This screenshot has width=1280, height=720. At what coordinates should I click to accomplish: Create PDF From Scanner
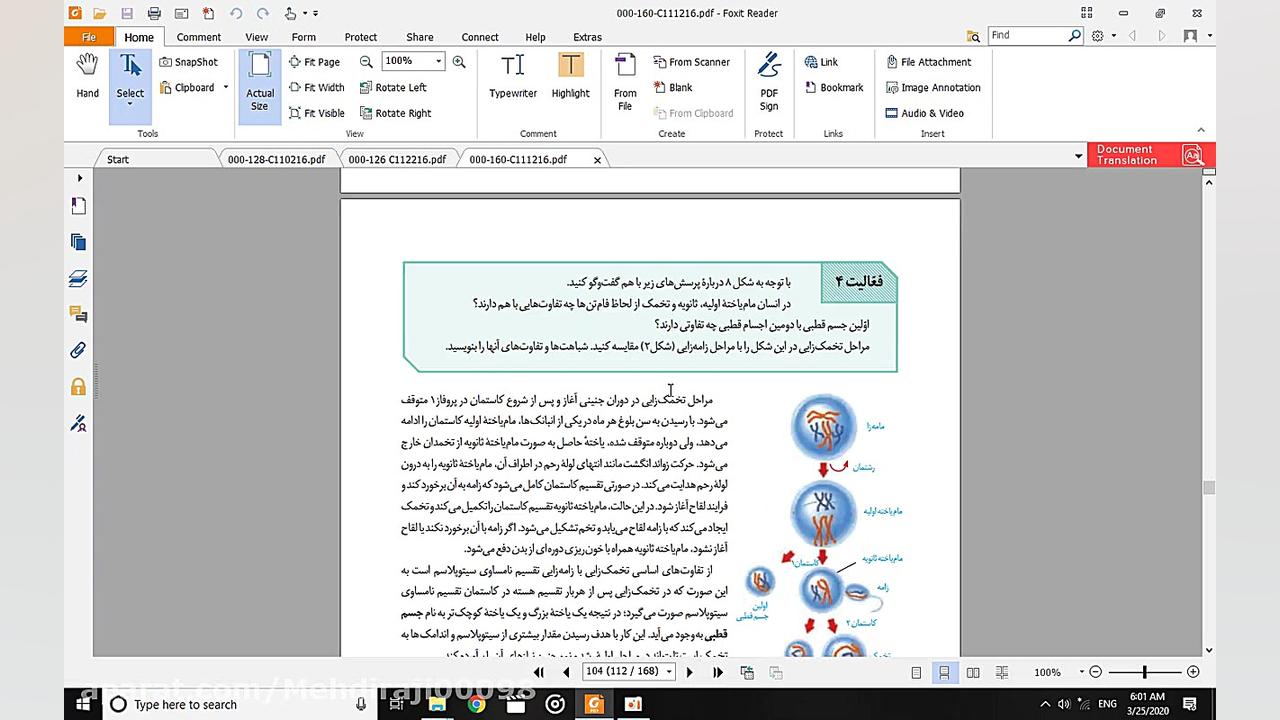691,62
